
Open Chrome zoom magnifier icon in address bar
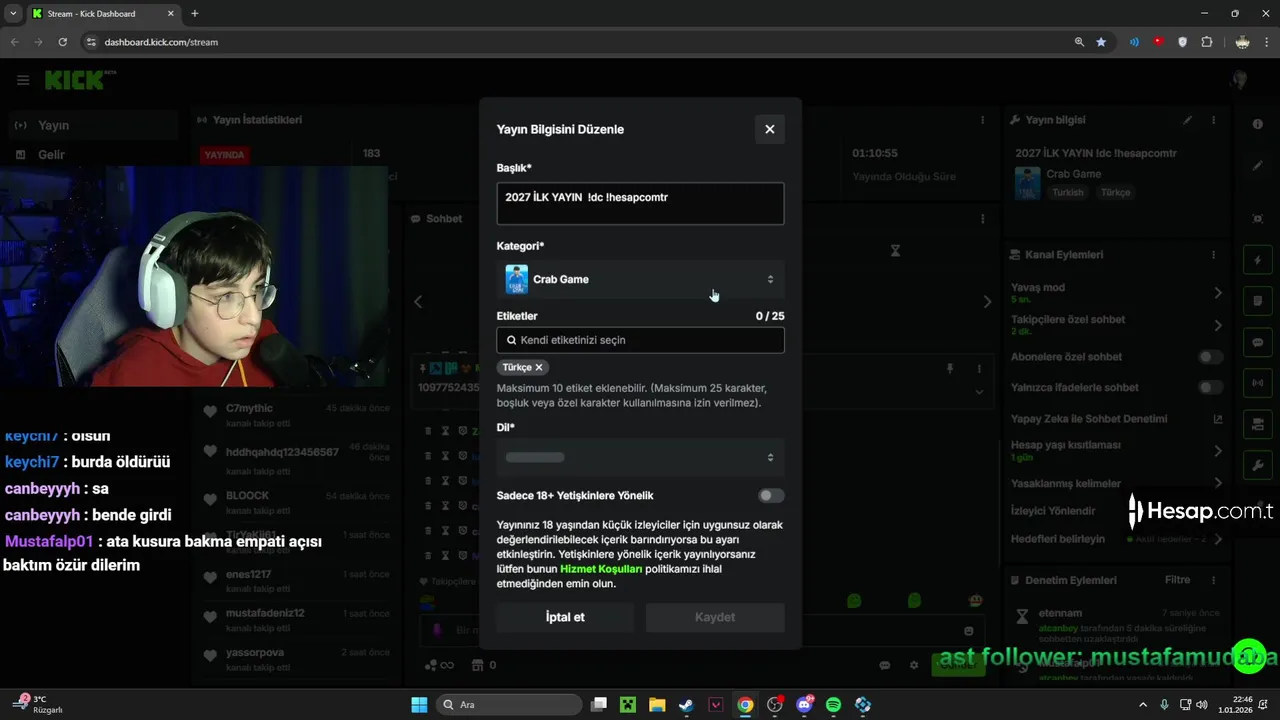click(x=1079, y=42)
